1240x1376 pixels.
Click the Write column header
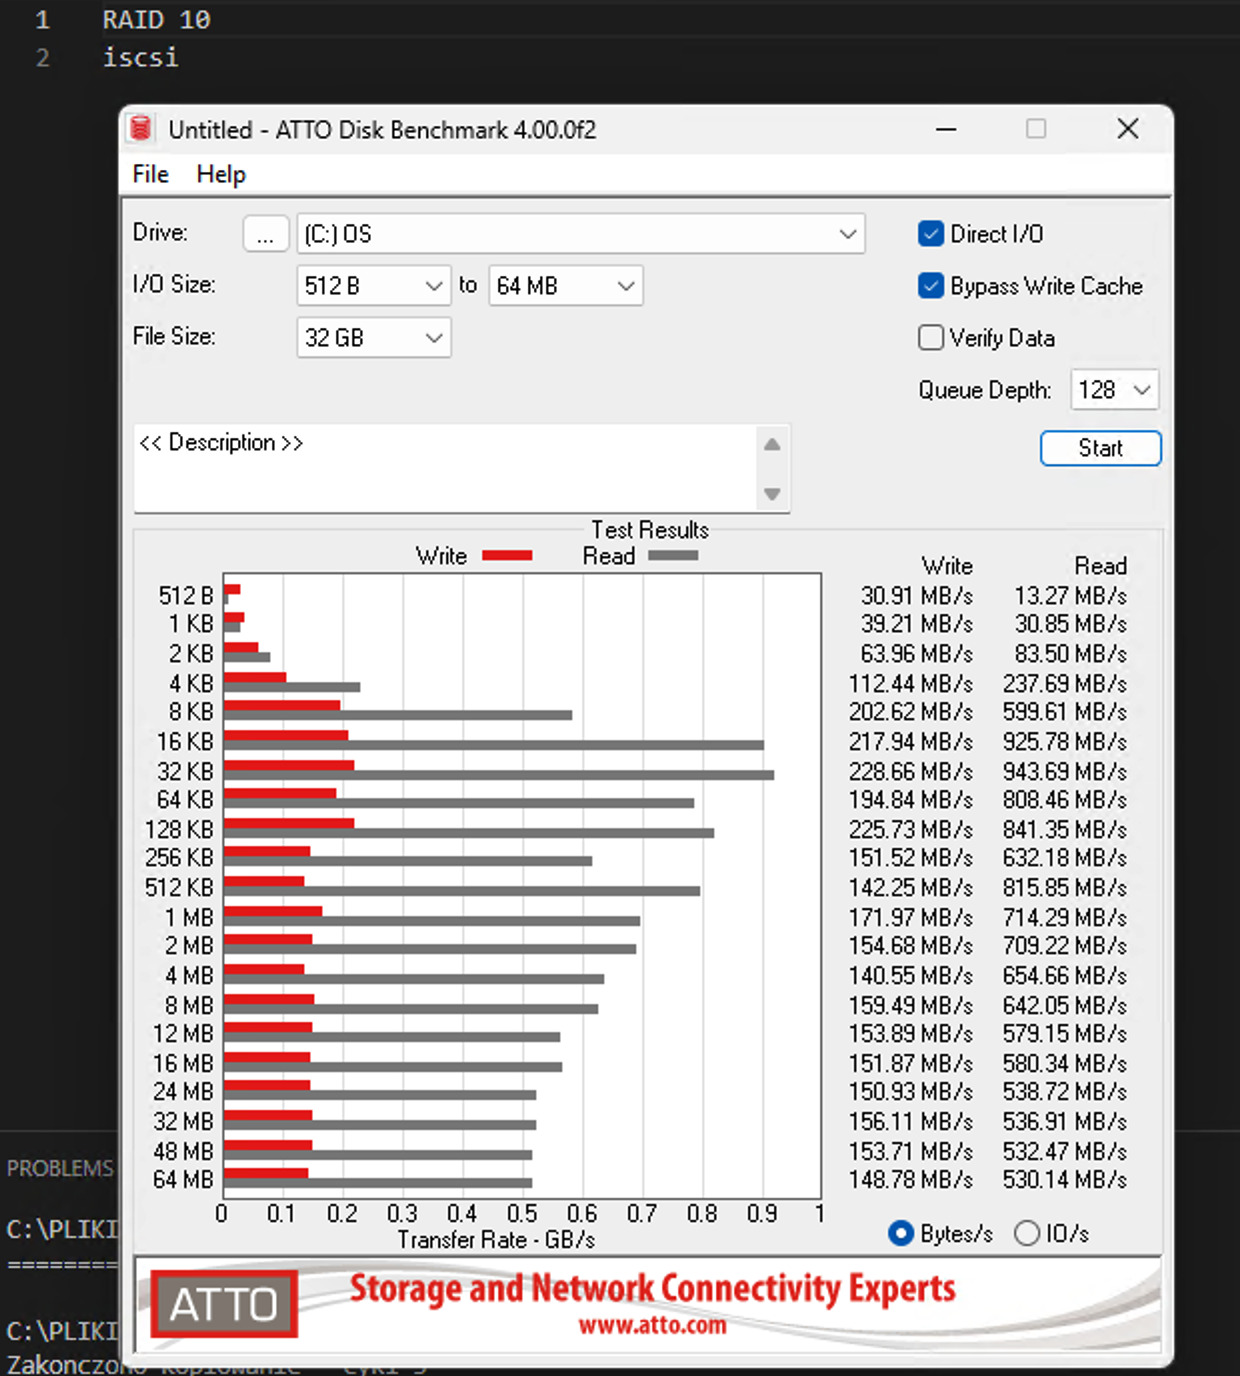click(947, 566)
